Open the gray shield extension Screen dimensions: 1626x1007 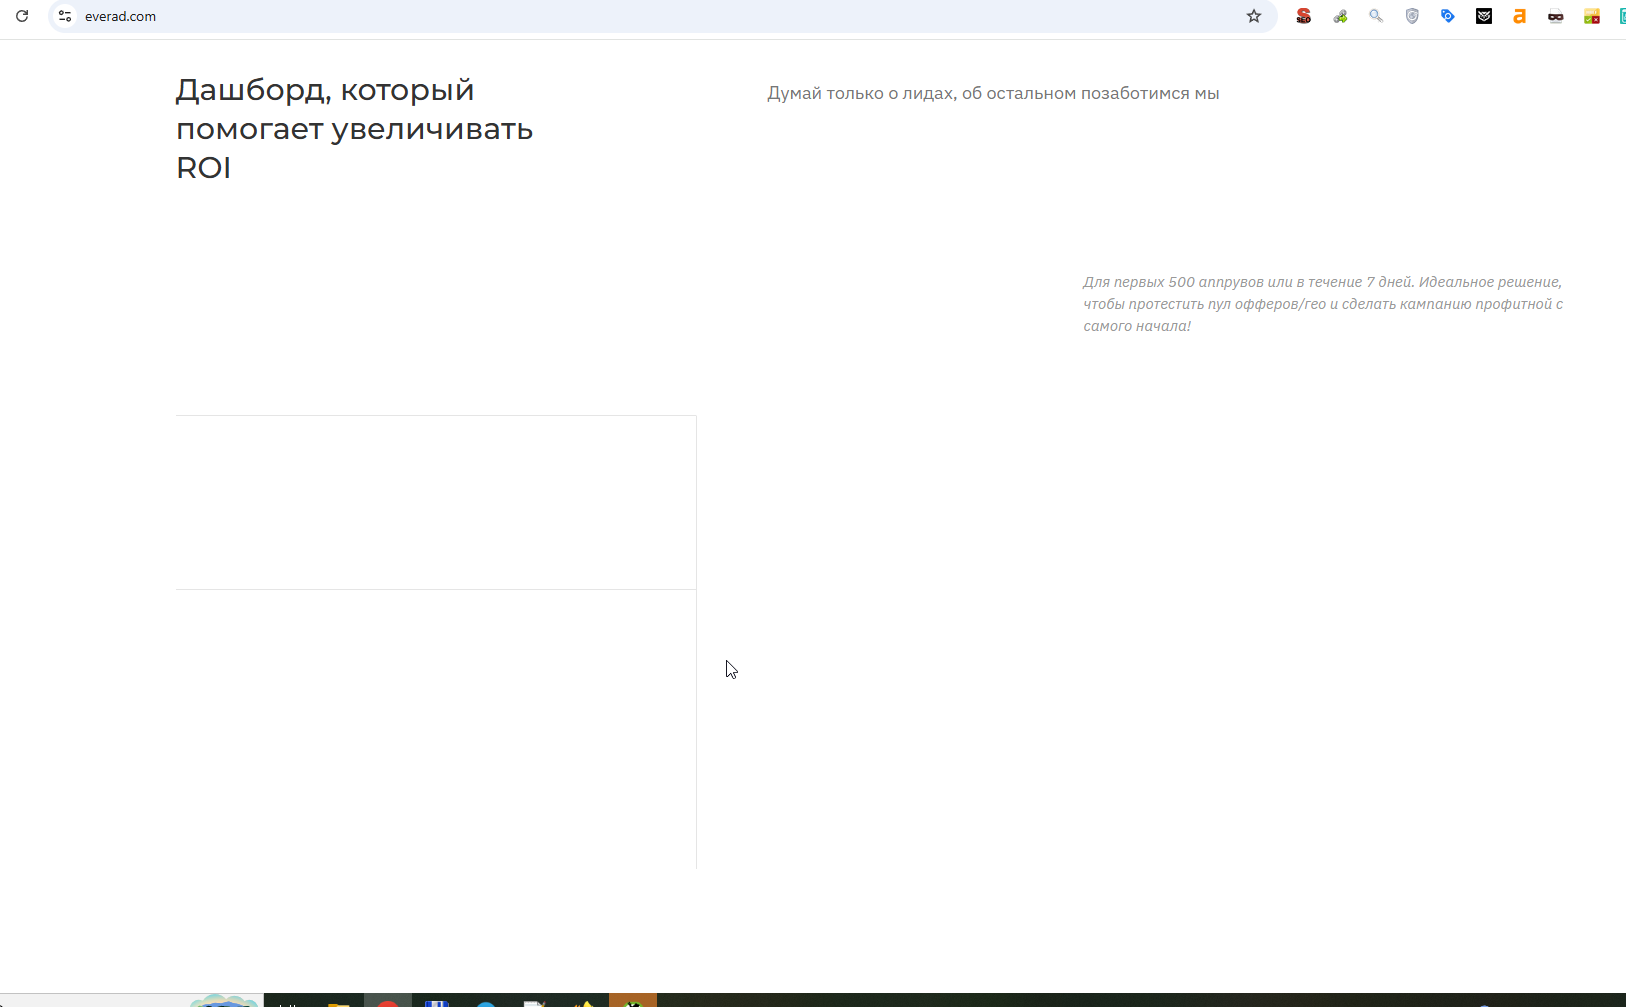click(x=1412, y=16)
